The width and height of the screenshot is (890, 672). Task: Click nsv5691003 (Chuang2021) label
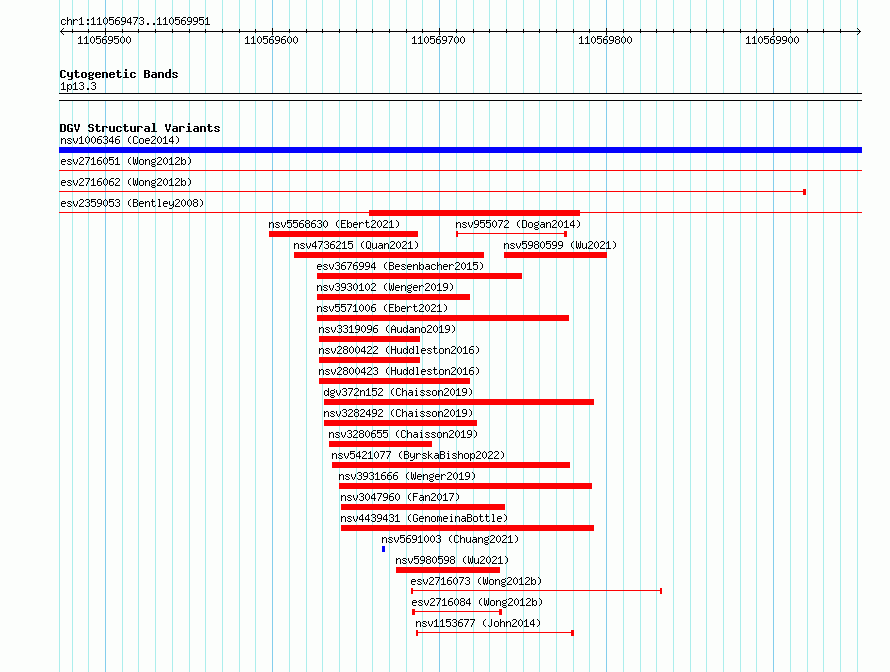(450, 539)
